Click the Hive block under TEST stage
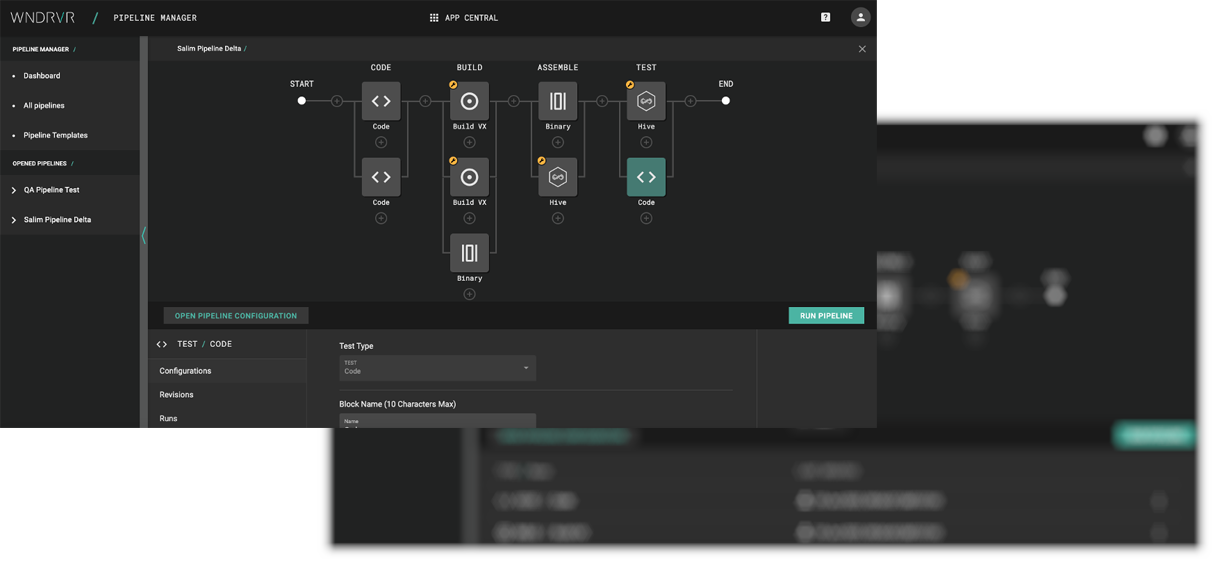The width and height of the screenshot is (1212, 561). click(646, 101)
